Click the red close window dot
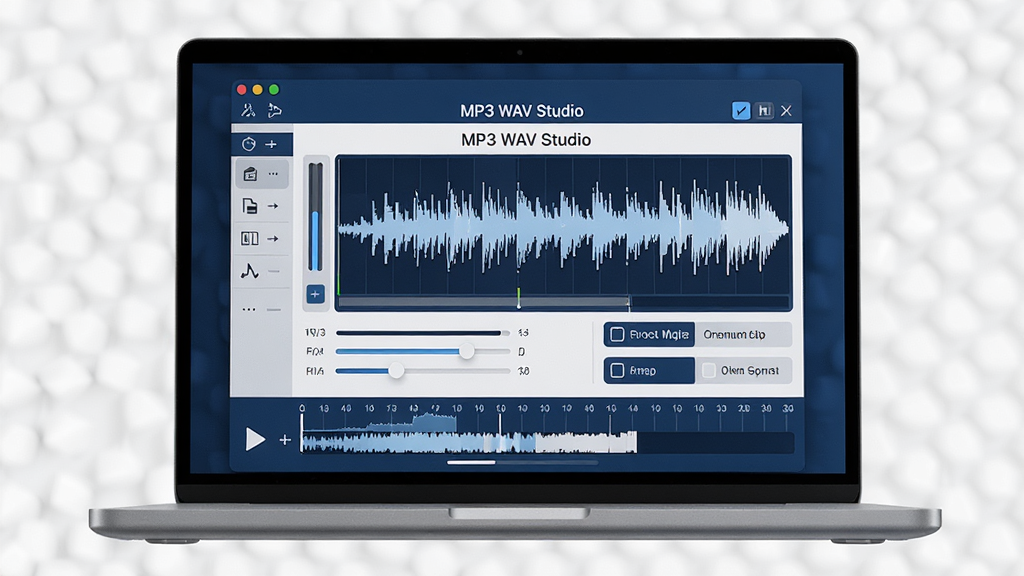The image size is (1024, 576). point(242,89)
